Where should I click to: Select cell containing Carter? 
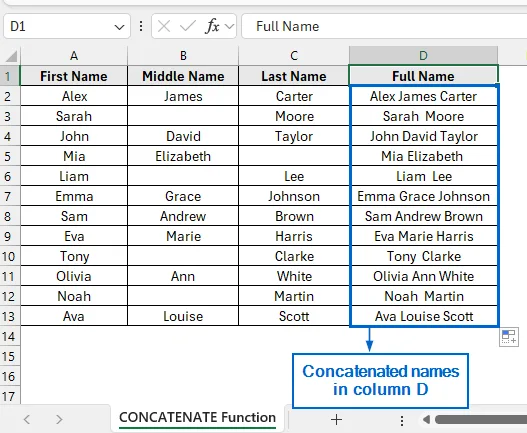294,96
